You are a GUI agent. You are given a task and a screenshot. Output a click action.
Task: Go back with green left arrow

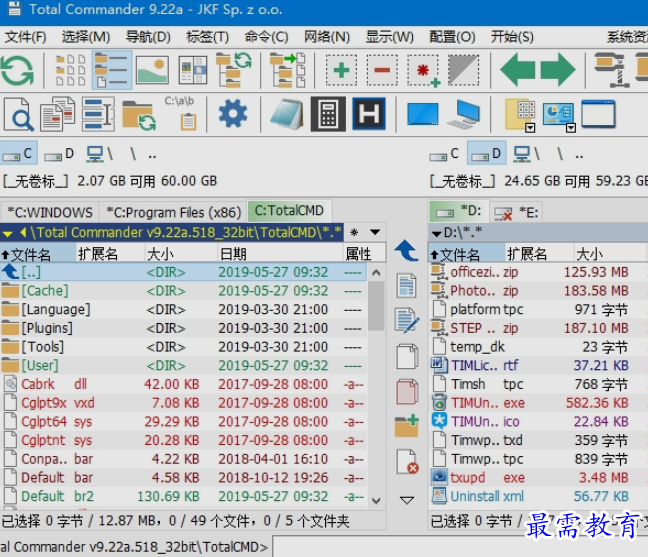517,69
